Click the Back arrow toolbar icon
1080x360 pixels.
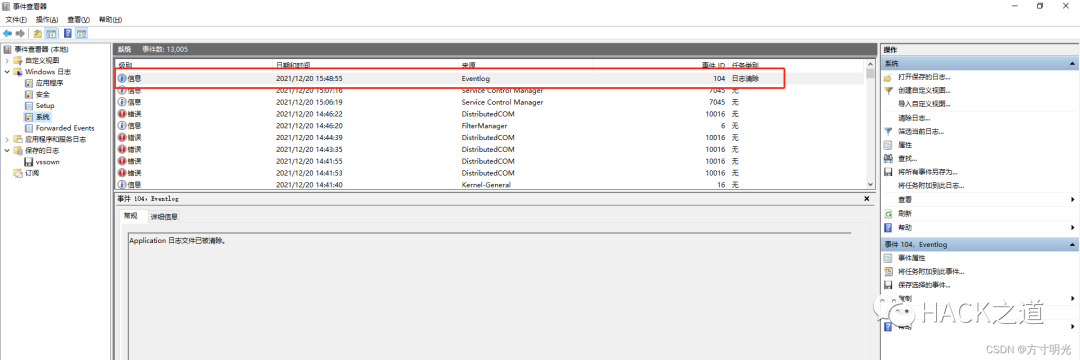tap(8, 33)
